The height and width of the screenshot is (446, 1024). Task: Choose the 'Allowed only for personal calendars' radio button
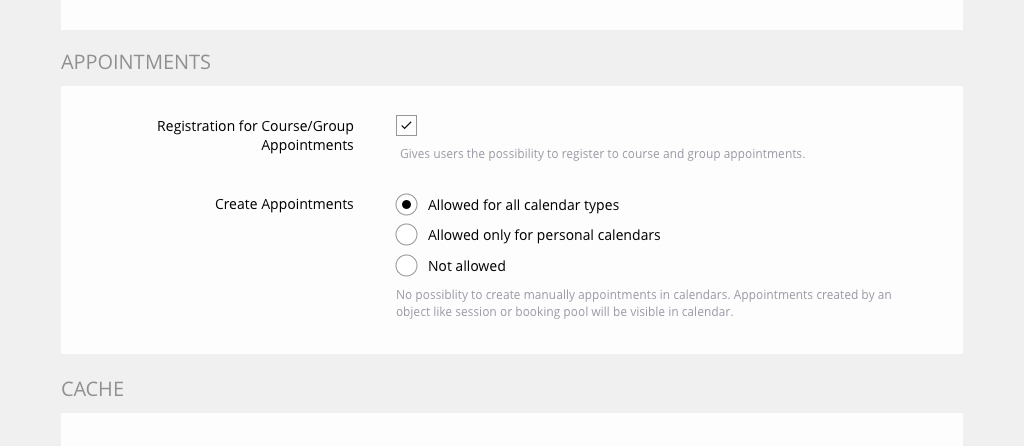pyautogui.click(x=406, y=235)
